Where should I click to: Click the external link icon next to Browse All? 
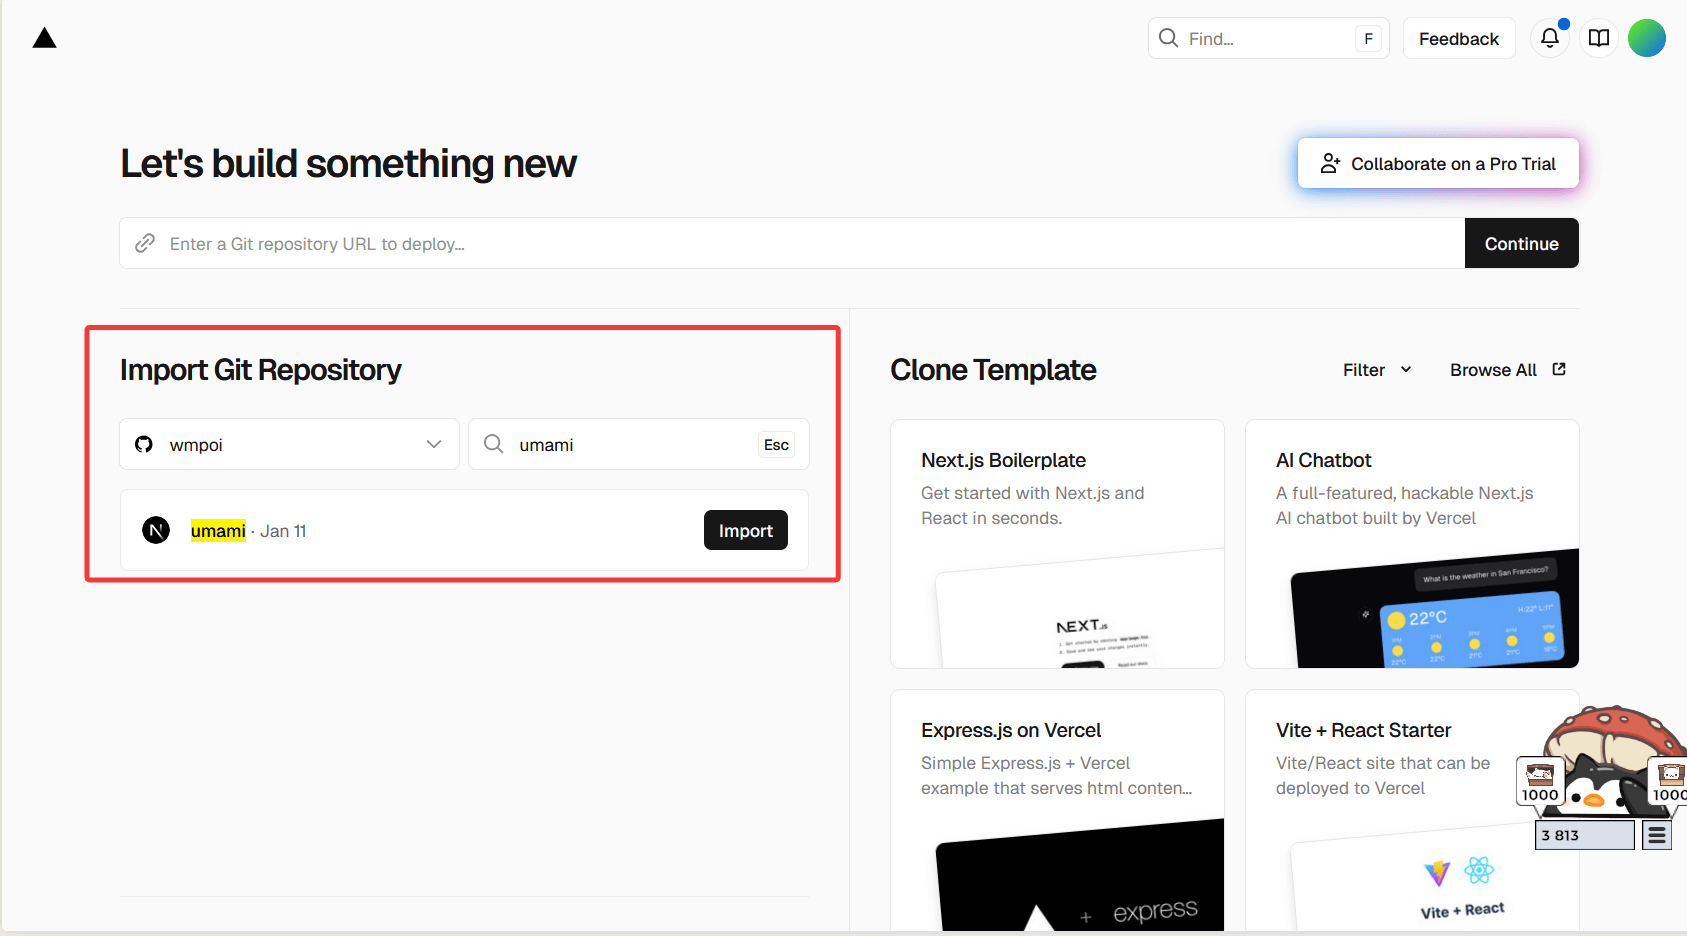coord(1559,369)
